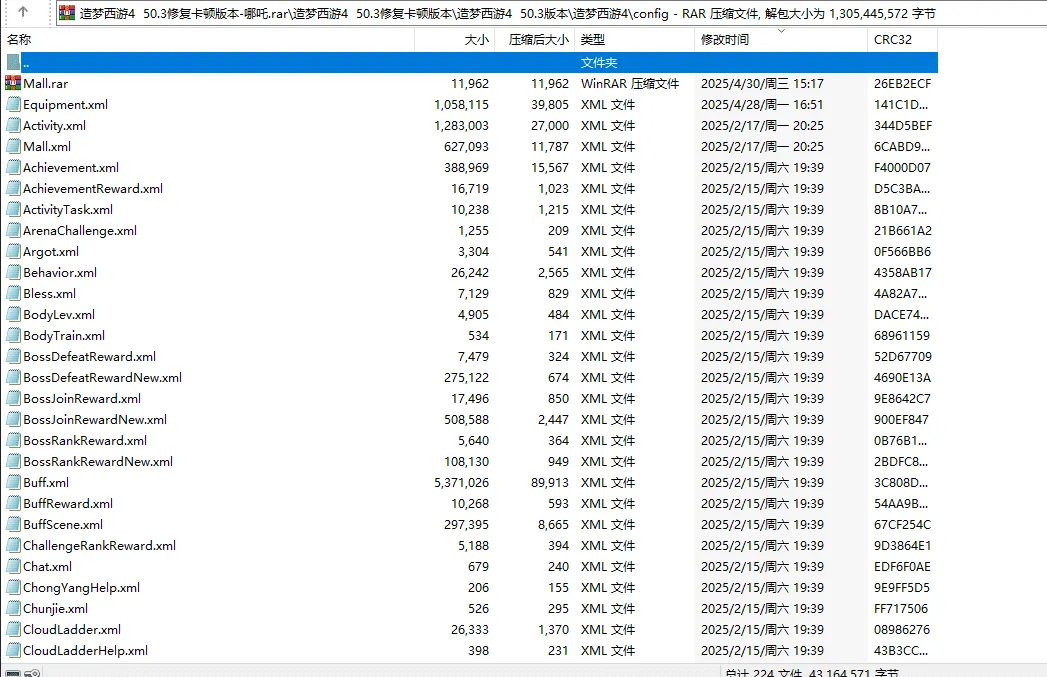Select the file name ChongYangHelp.xml
1047x677 pixels.
[81, 588]
